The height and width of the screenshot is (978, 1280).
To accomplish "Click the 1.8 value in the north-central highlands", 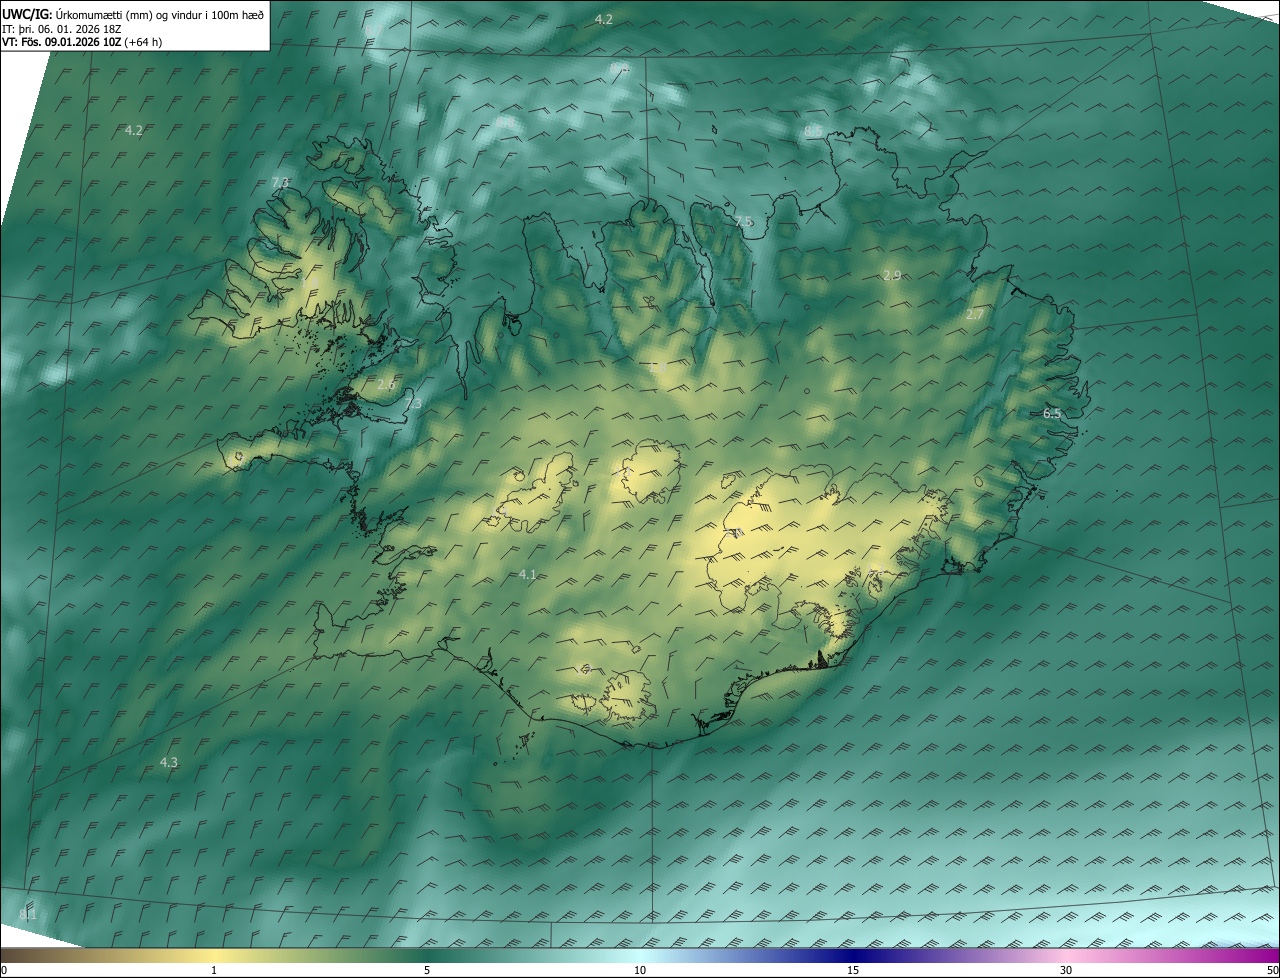I will (x=658, y=369).
